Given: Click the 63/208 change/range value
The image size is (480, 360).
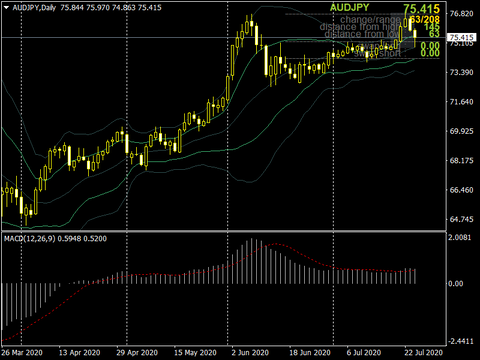Looking at the screenshot, I should (x=425, y=20).
